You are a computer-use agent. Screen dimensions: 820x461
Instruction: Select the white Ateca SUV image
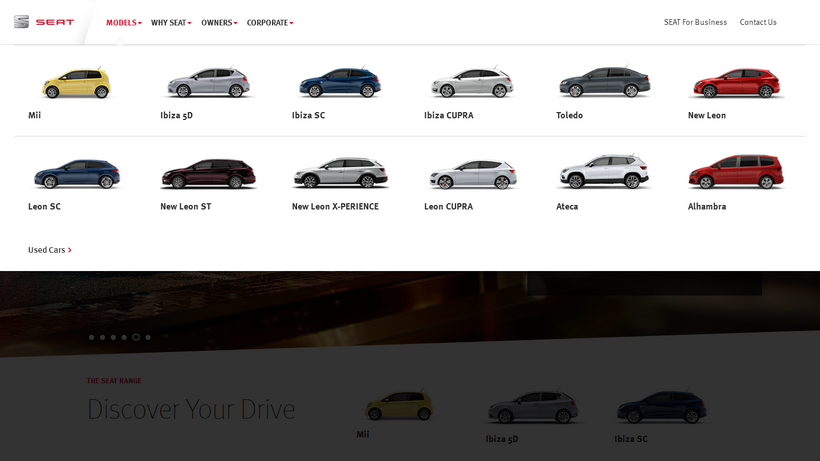605,171
